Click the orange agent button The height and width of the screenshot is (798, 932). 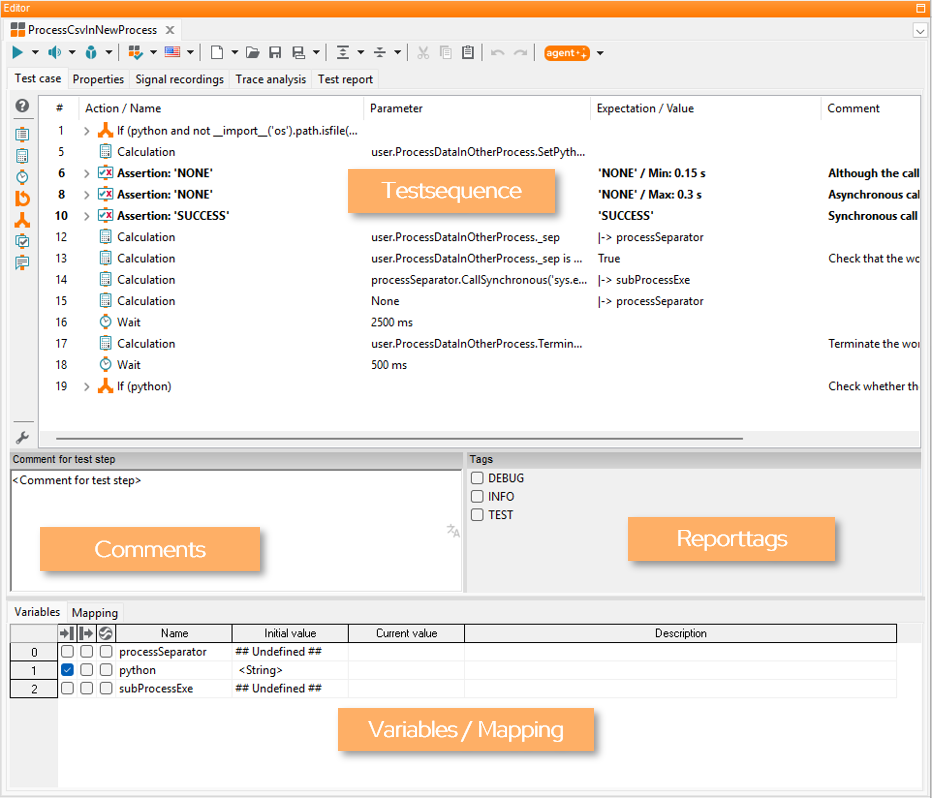[x=567, y=53]
